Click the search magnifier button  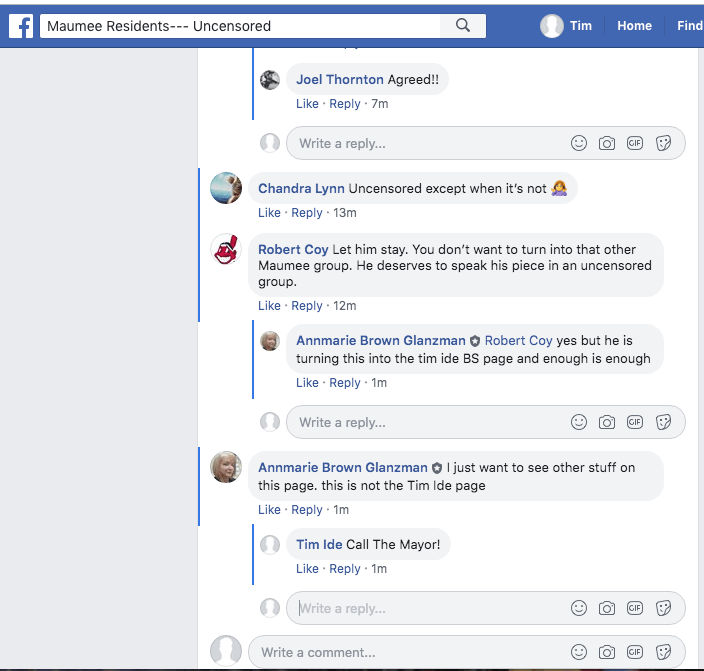[462, 26]
